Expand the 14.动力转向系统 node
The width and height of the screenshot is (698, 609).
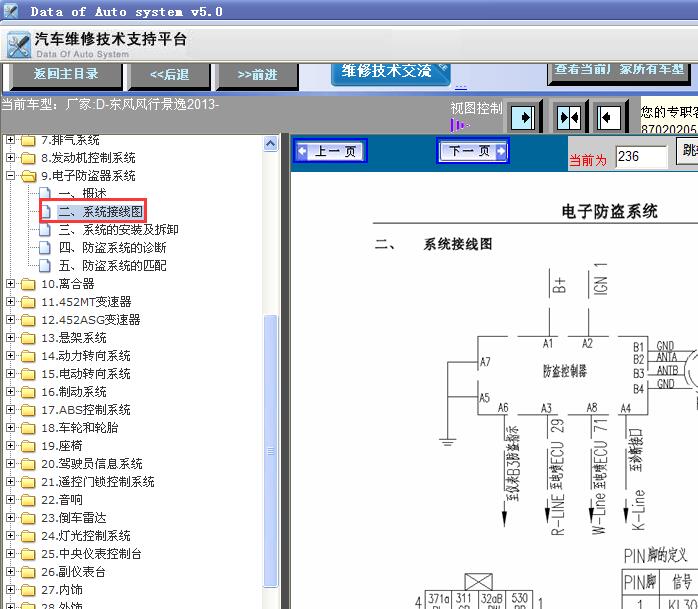coord(10,355)
